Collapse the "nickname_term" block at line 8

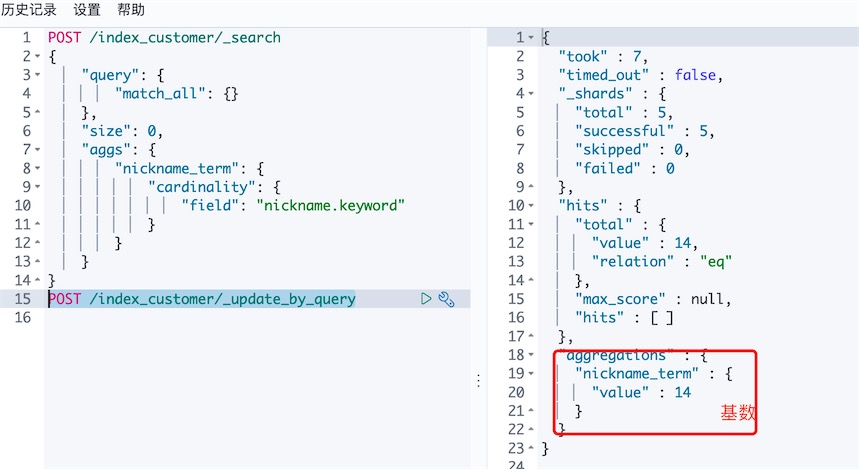37,168
